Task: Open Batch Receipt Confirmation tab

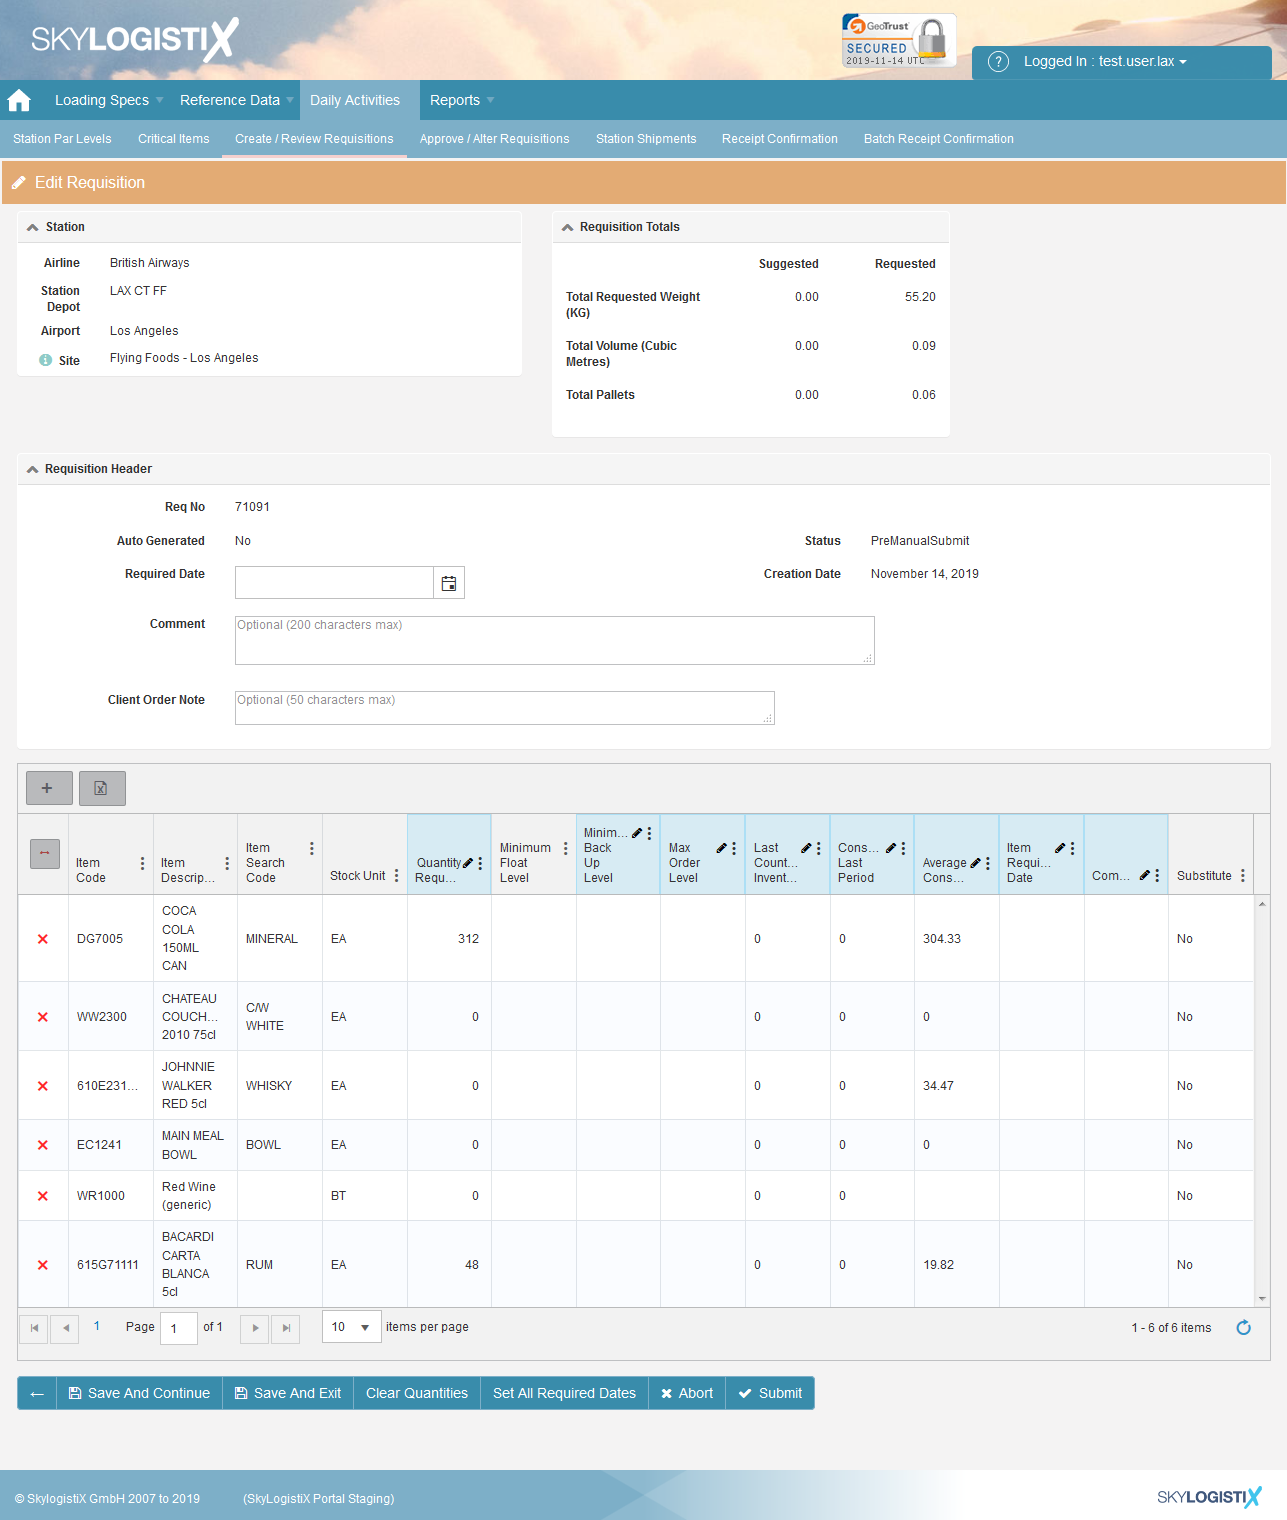Action: click(939, 139)
